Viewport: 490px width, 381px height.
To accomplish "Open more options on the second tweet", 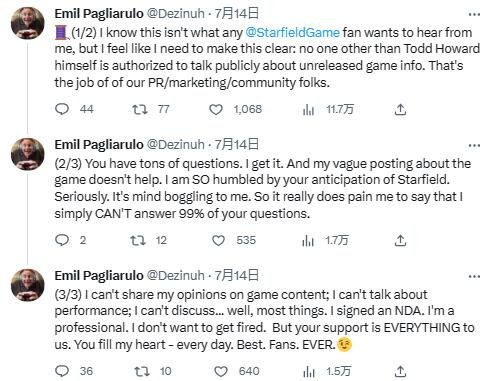I will [x=474, y=145].
